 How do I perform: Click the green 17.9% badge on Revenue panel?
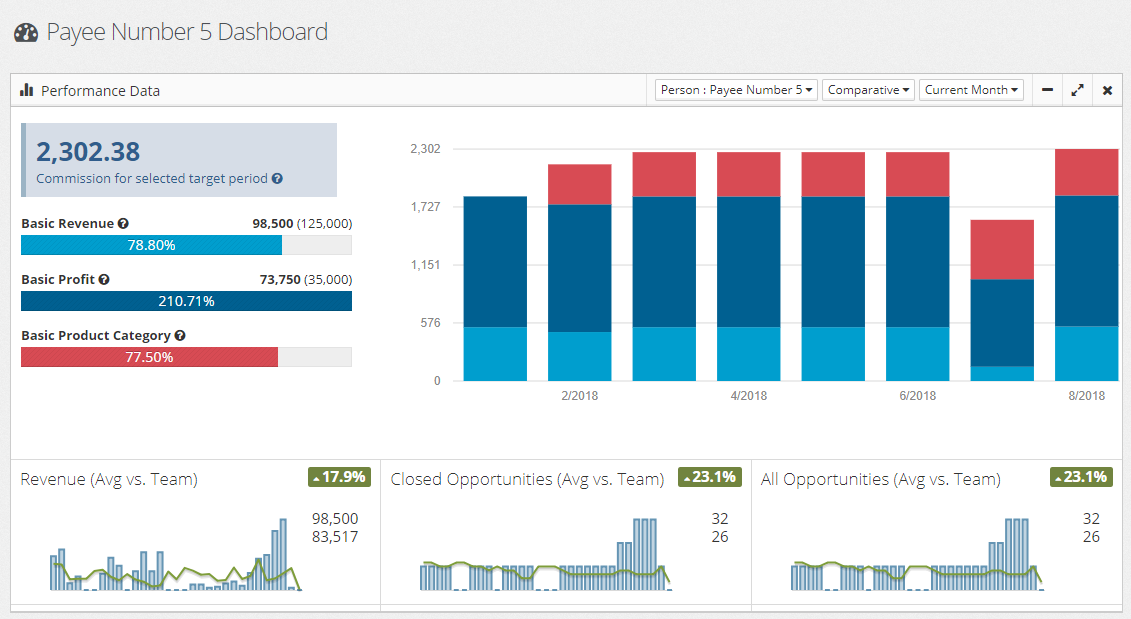point(340,478)
